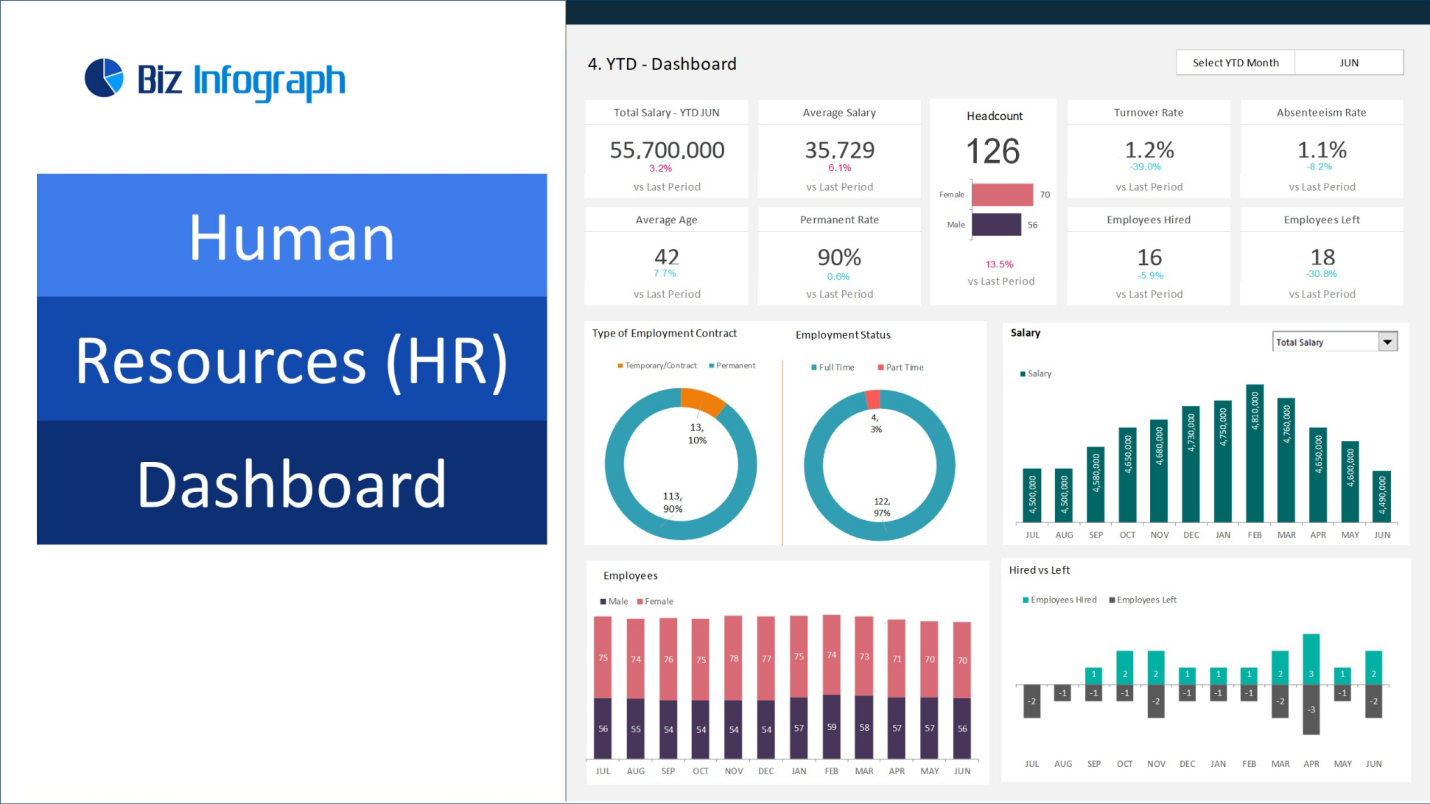Open the JUN month selector

pos(1349,62)
